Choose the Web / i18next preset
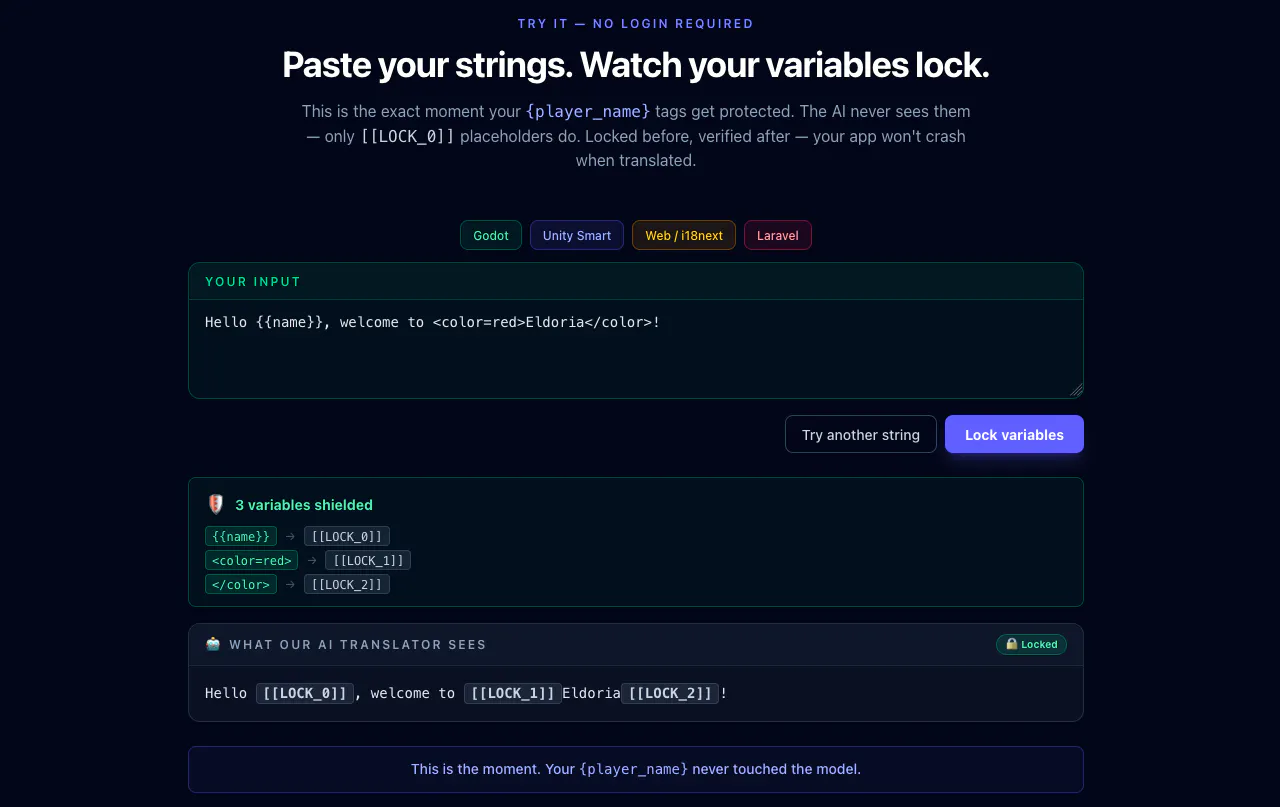The height and width of the screenshot is (807, 1280). (684, 235)
